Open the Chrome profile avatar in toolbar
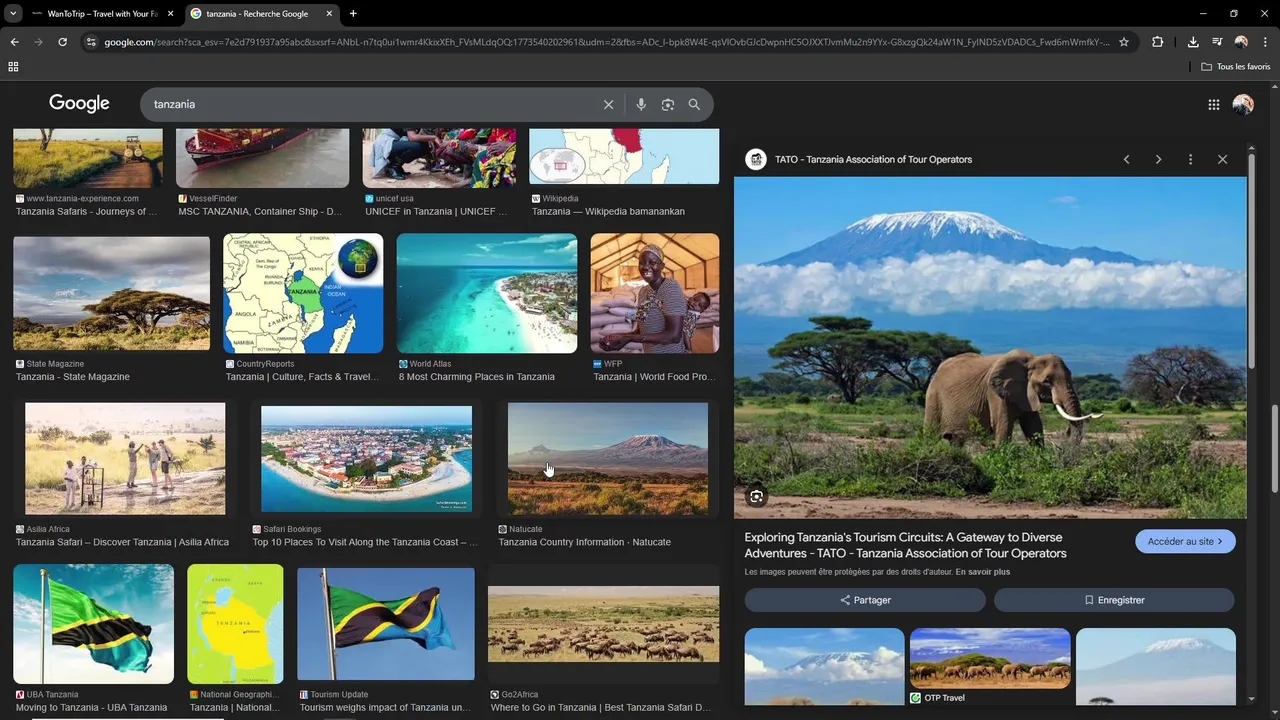 (1241, 42)
